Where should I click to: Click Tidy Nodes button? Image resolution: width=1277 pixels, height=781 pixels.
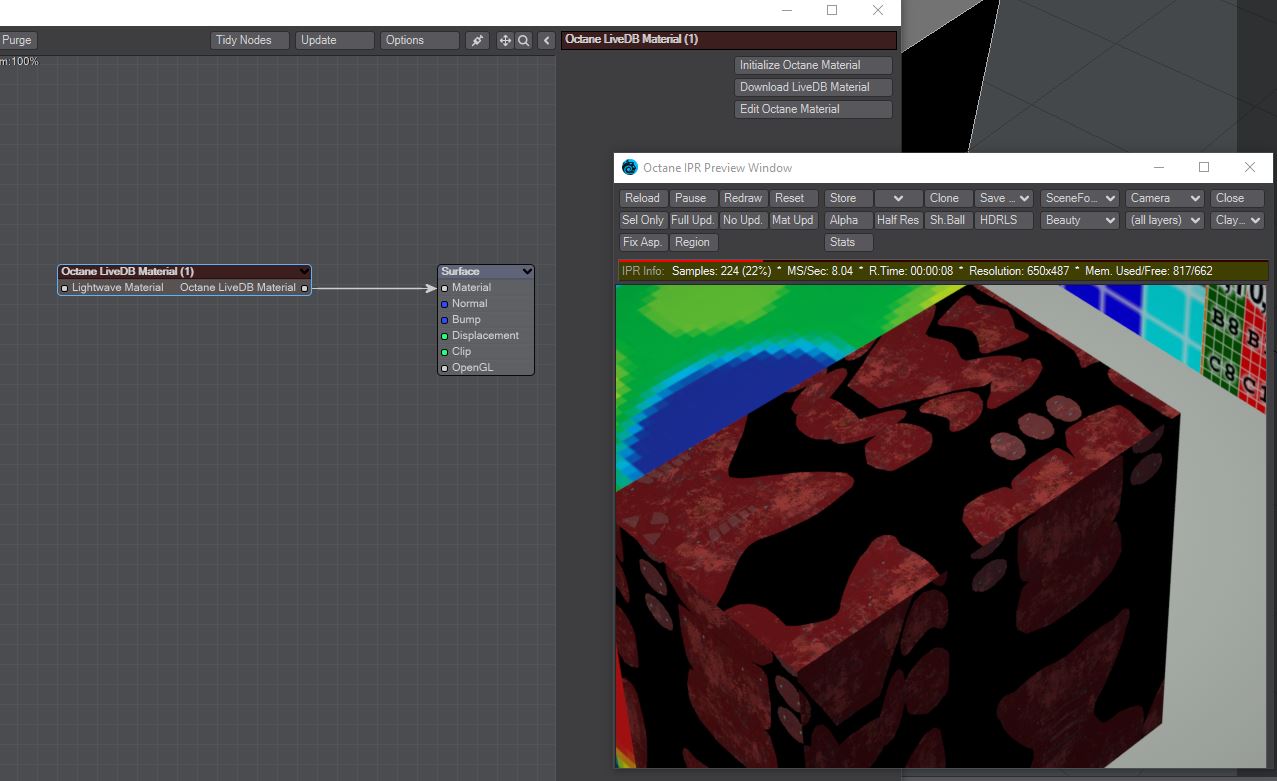[x=250, y=40]
